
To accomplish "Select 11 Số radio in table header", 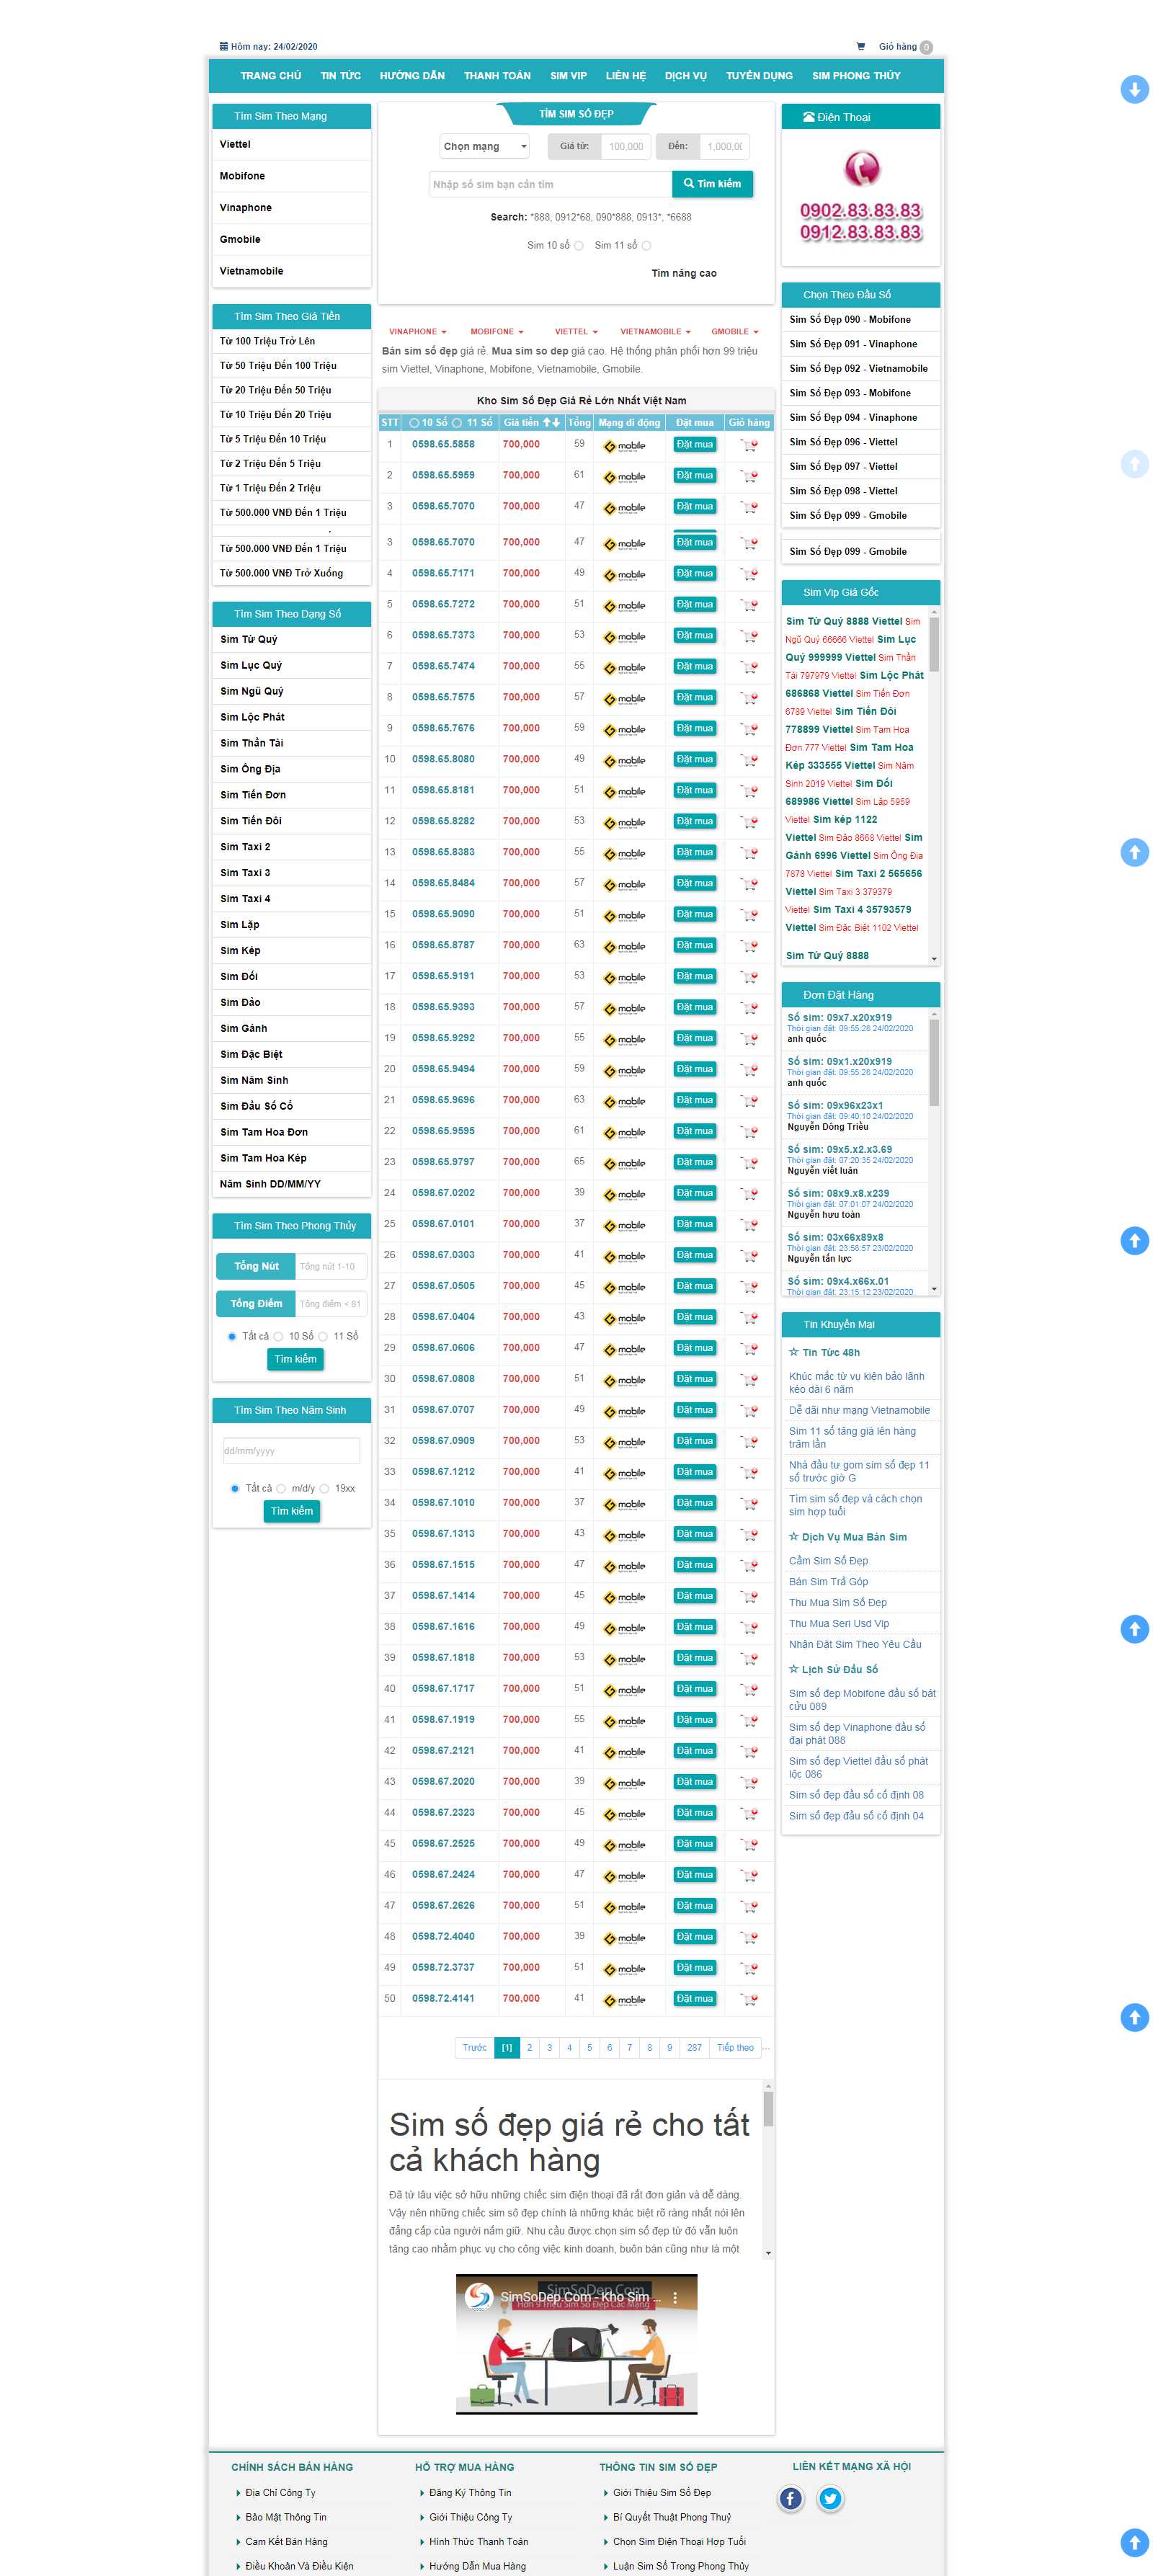I will coord(457,423).
